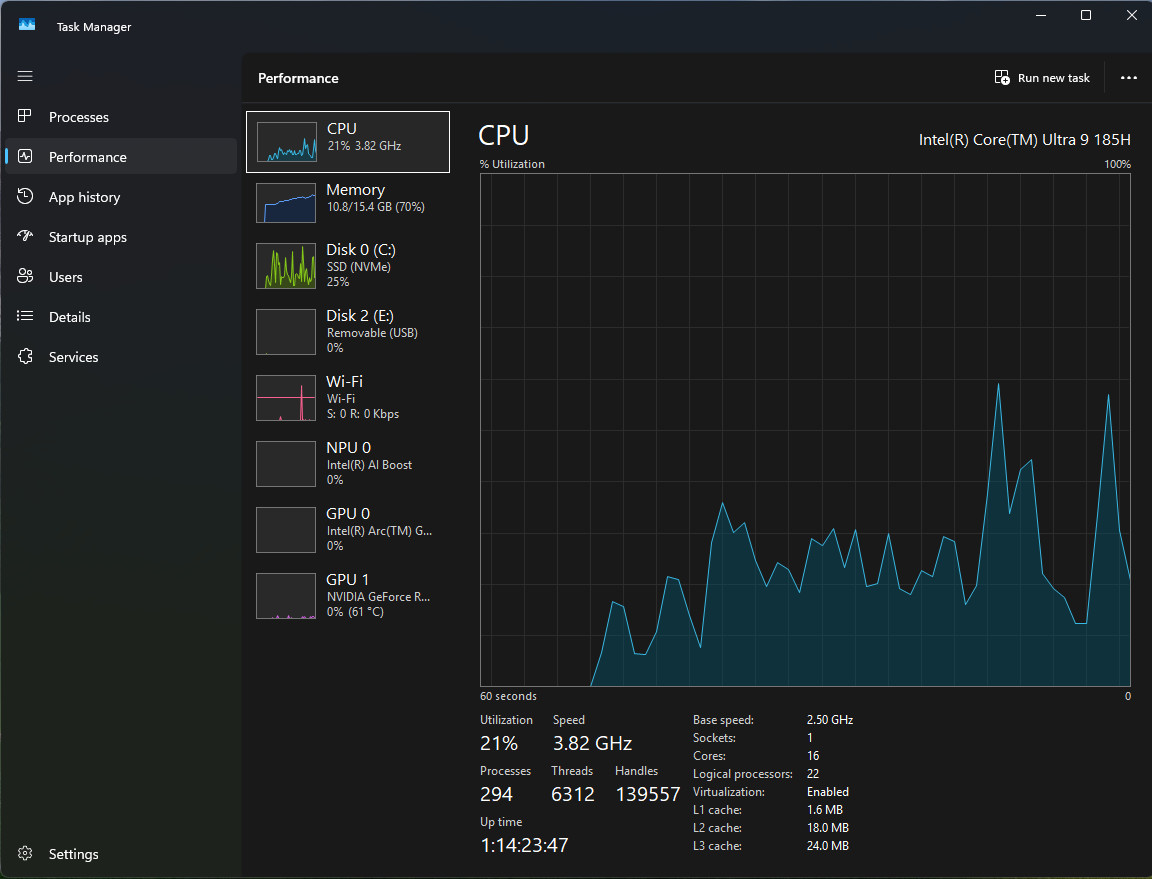Open the Services puzzle icon
This screenshot has width=1152, height=879.
pyautogui.click(x=25, y=356)
